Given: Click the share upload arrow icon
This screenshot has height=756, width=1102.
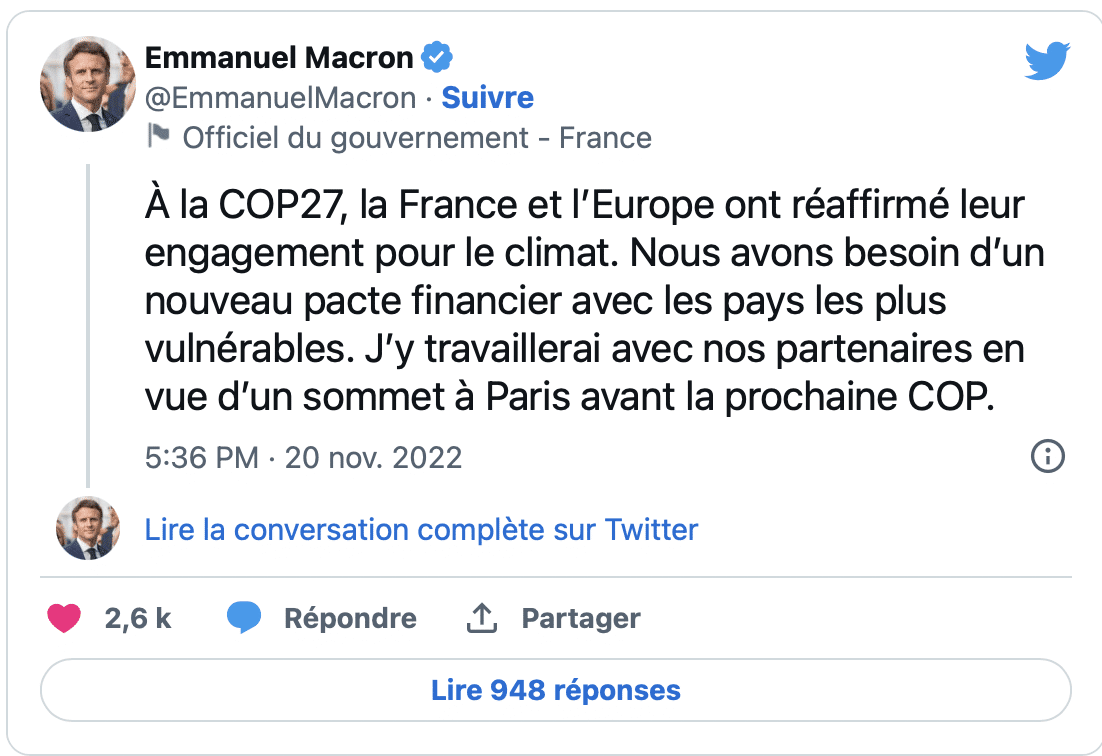Looking at the screenshot, I should (x=482, y=618).
